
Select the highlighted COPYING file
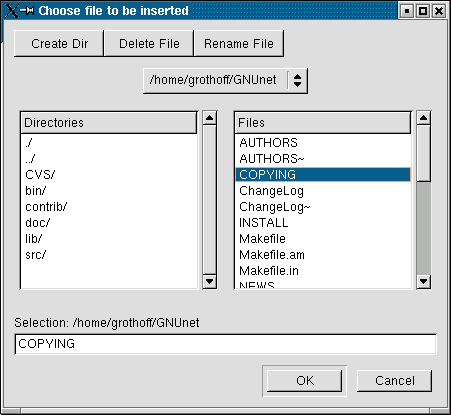[323, 175]
